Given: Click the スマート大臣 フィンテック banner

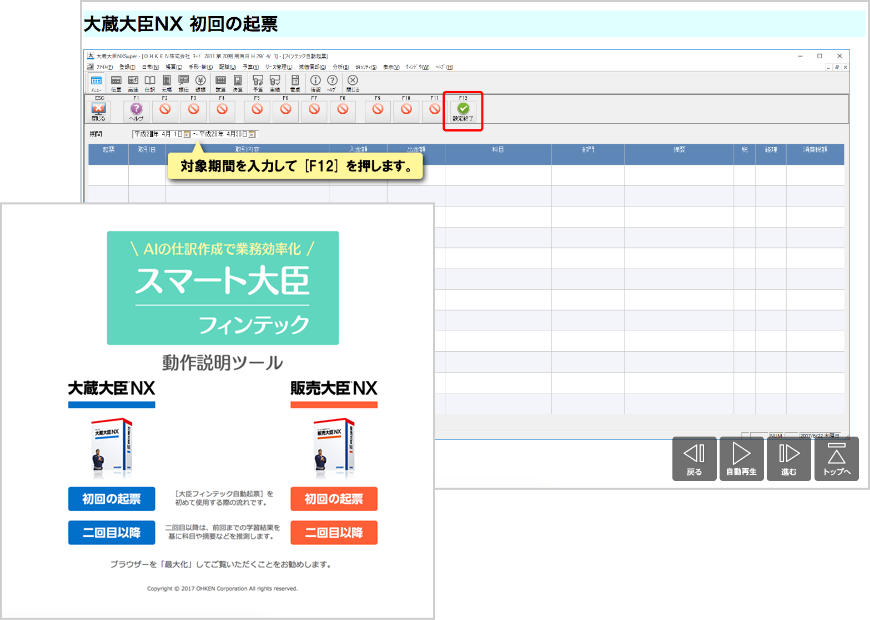Looking at the screenshot, I should click(x=223, y=288).
